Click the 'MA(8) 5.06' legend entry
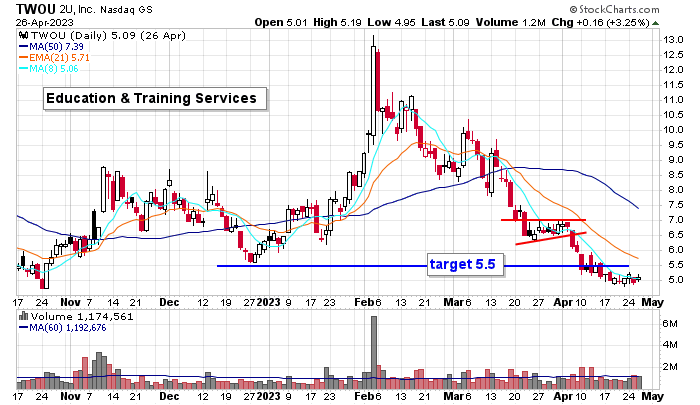The height and width of the screenshot is (405, 700). tap(49, 69)
